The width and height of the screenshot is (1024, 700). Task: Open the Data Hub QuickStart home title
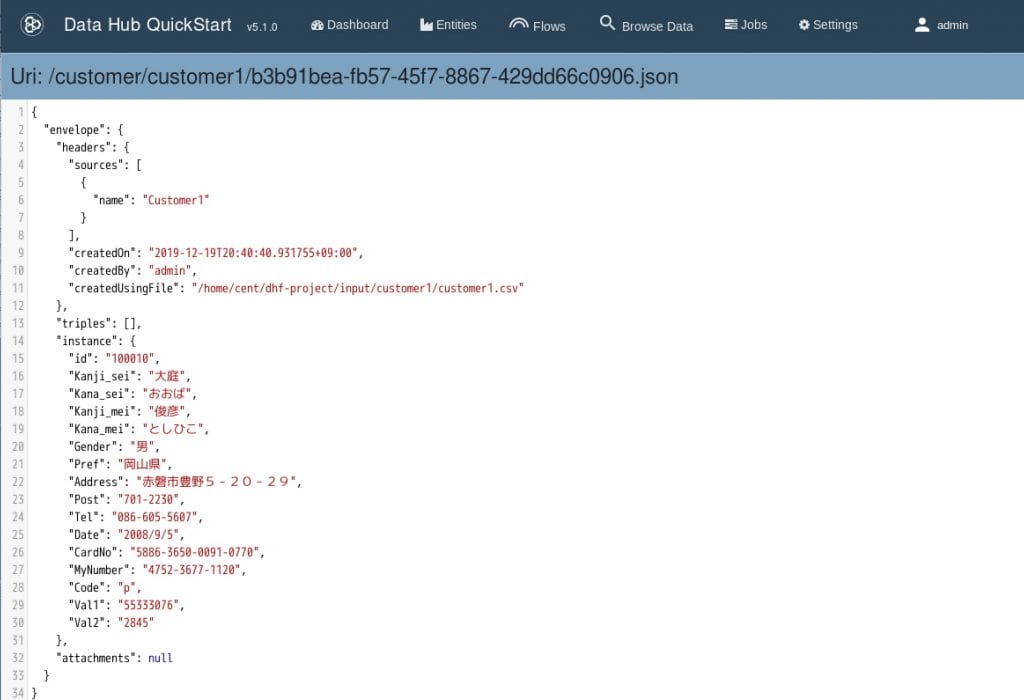(x=147, y=25)
